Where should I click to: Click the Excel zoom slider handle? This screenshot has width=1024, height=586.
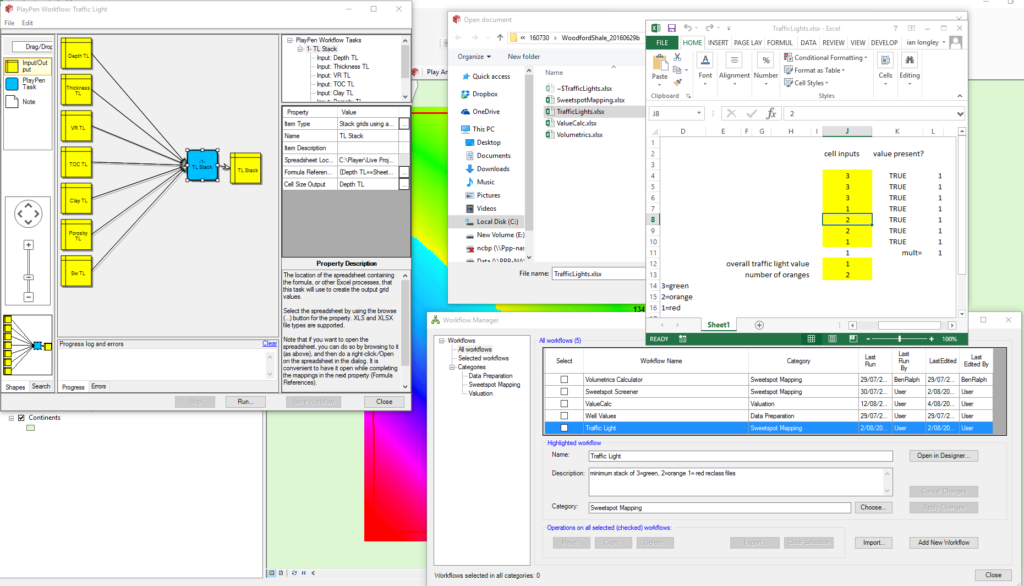(x=899, y=340)
